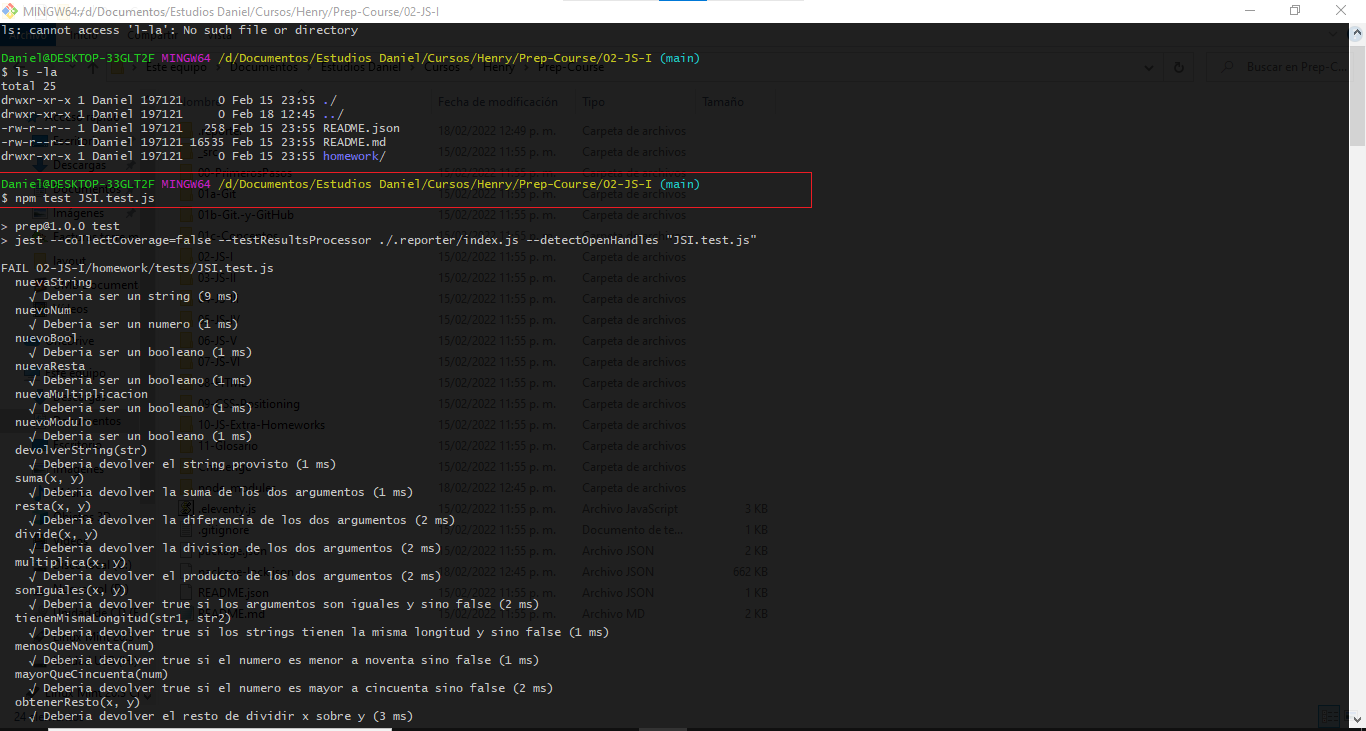Click 'Deberia devolver la diferencia' result line
Image resolution: width=1366 pixels, height=731 pixels.
click(x=242, y=520)
